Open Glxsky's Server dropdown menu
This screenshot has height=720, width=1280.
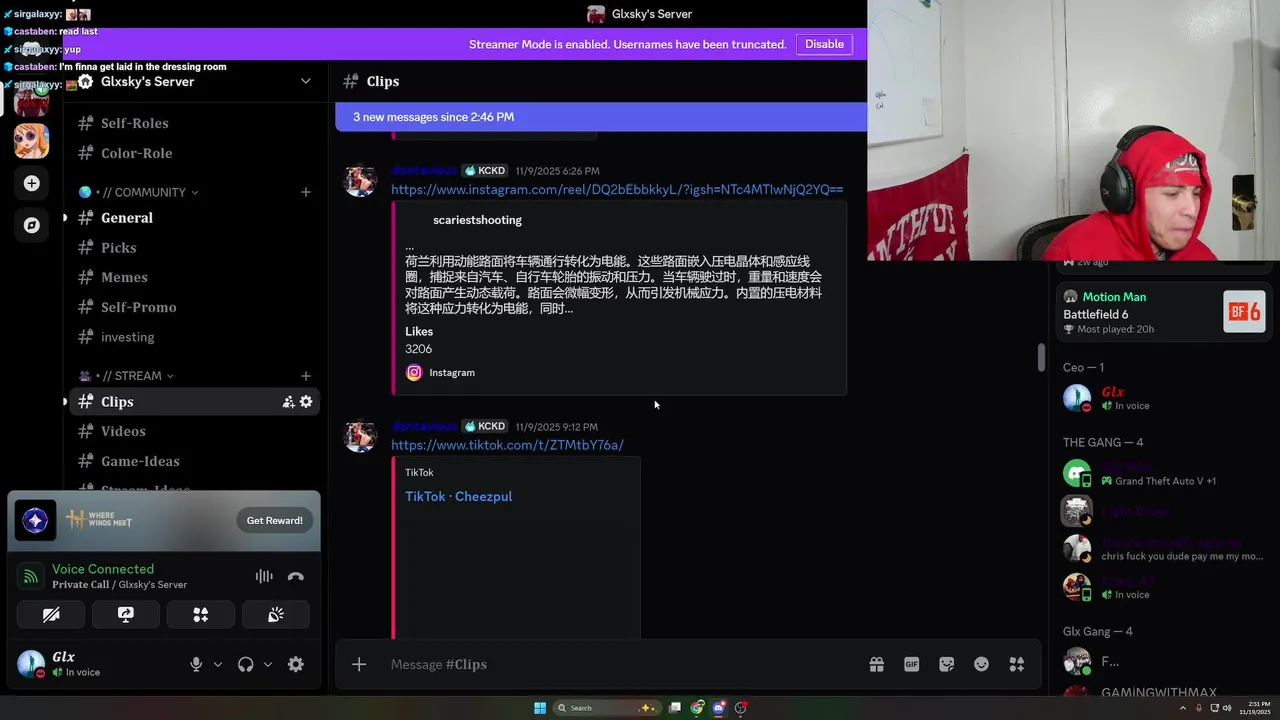click(x=305, y=81)
